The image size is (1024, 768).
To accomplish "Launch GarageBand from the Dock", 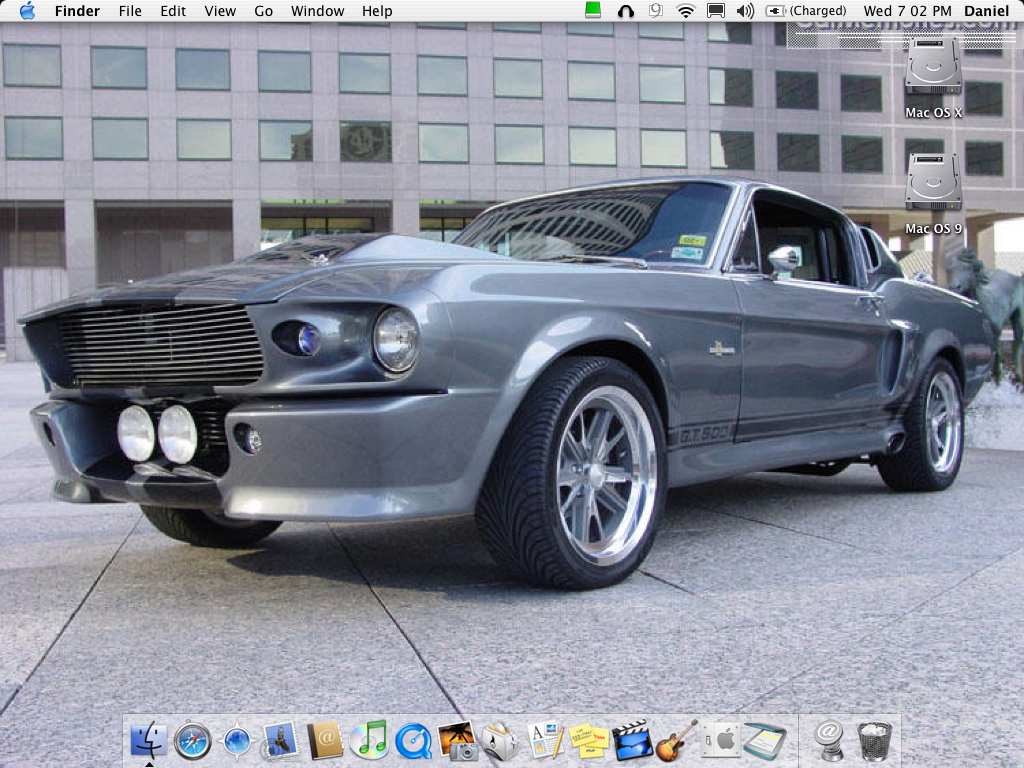I will [677, 741].
